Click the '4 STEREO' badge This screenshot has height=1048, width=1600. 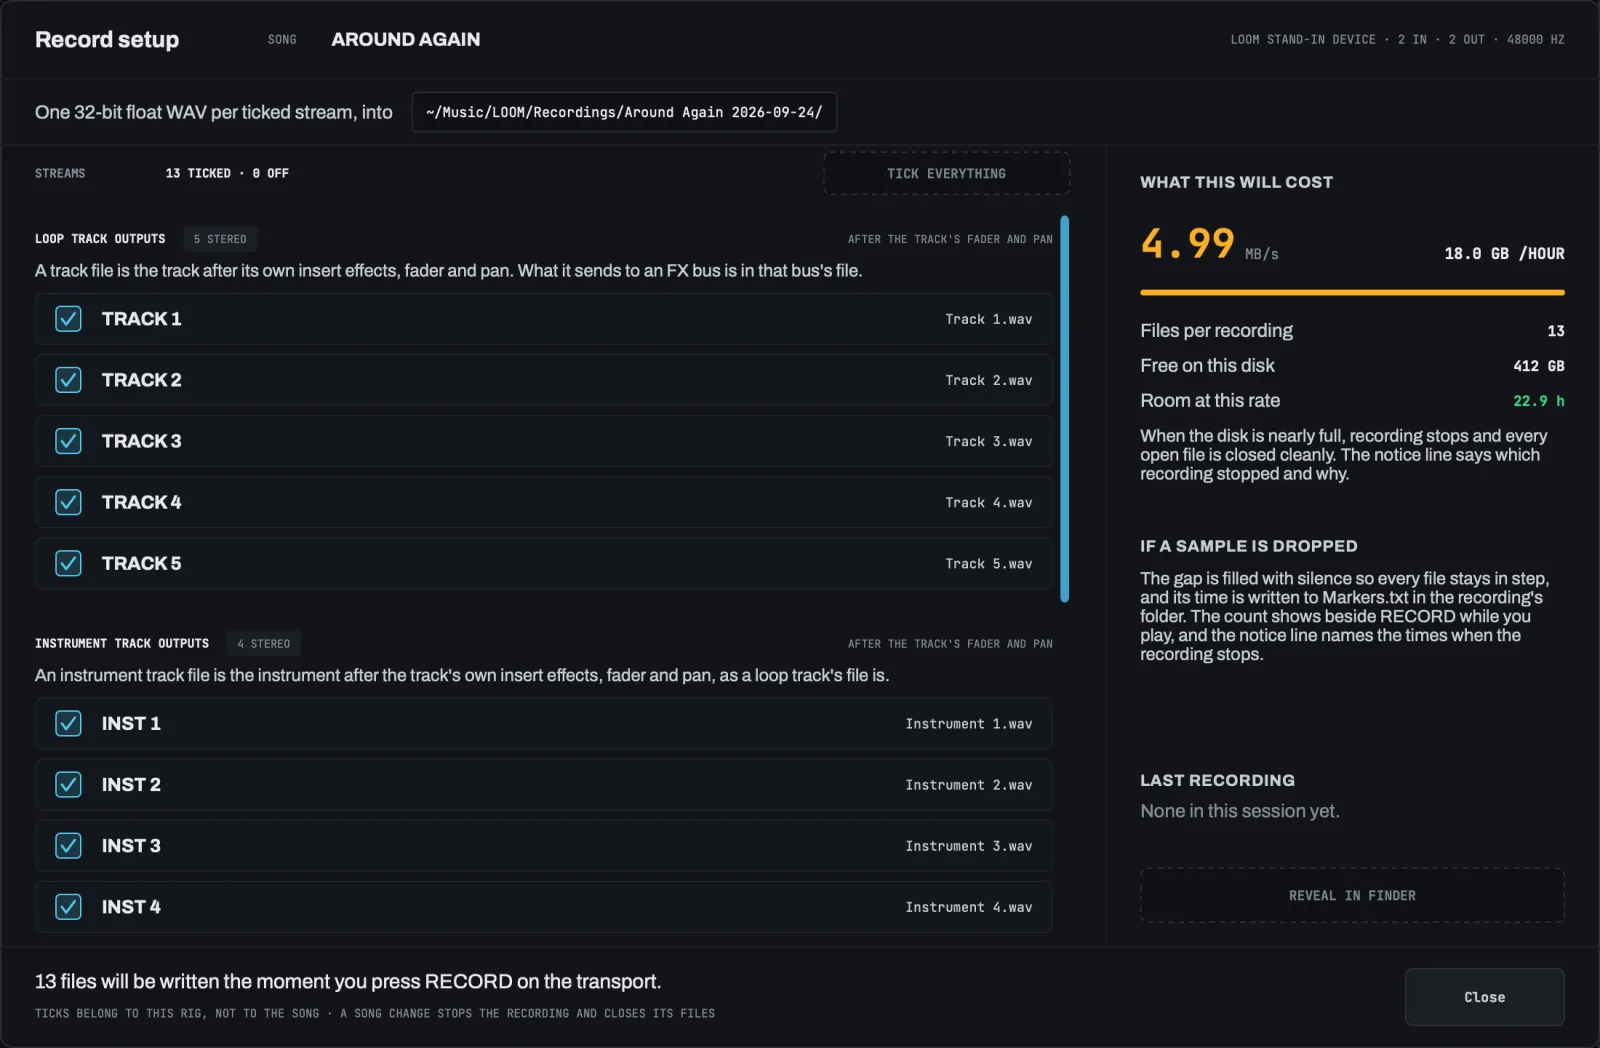tap(264, 643)
